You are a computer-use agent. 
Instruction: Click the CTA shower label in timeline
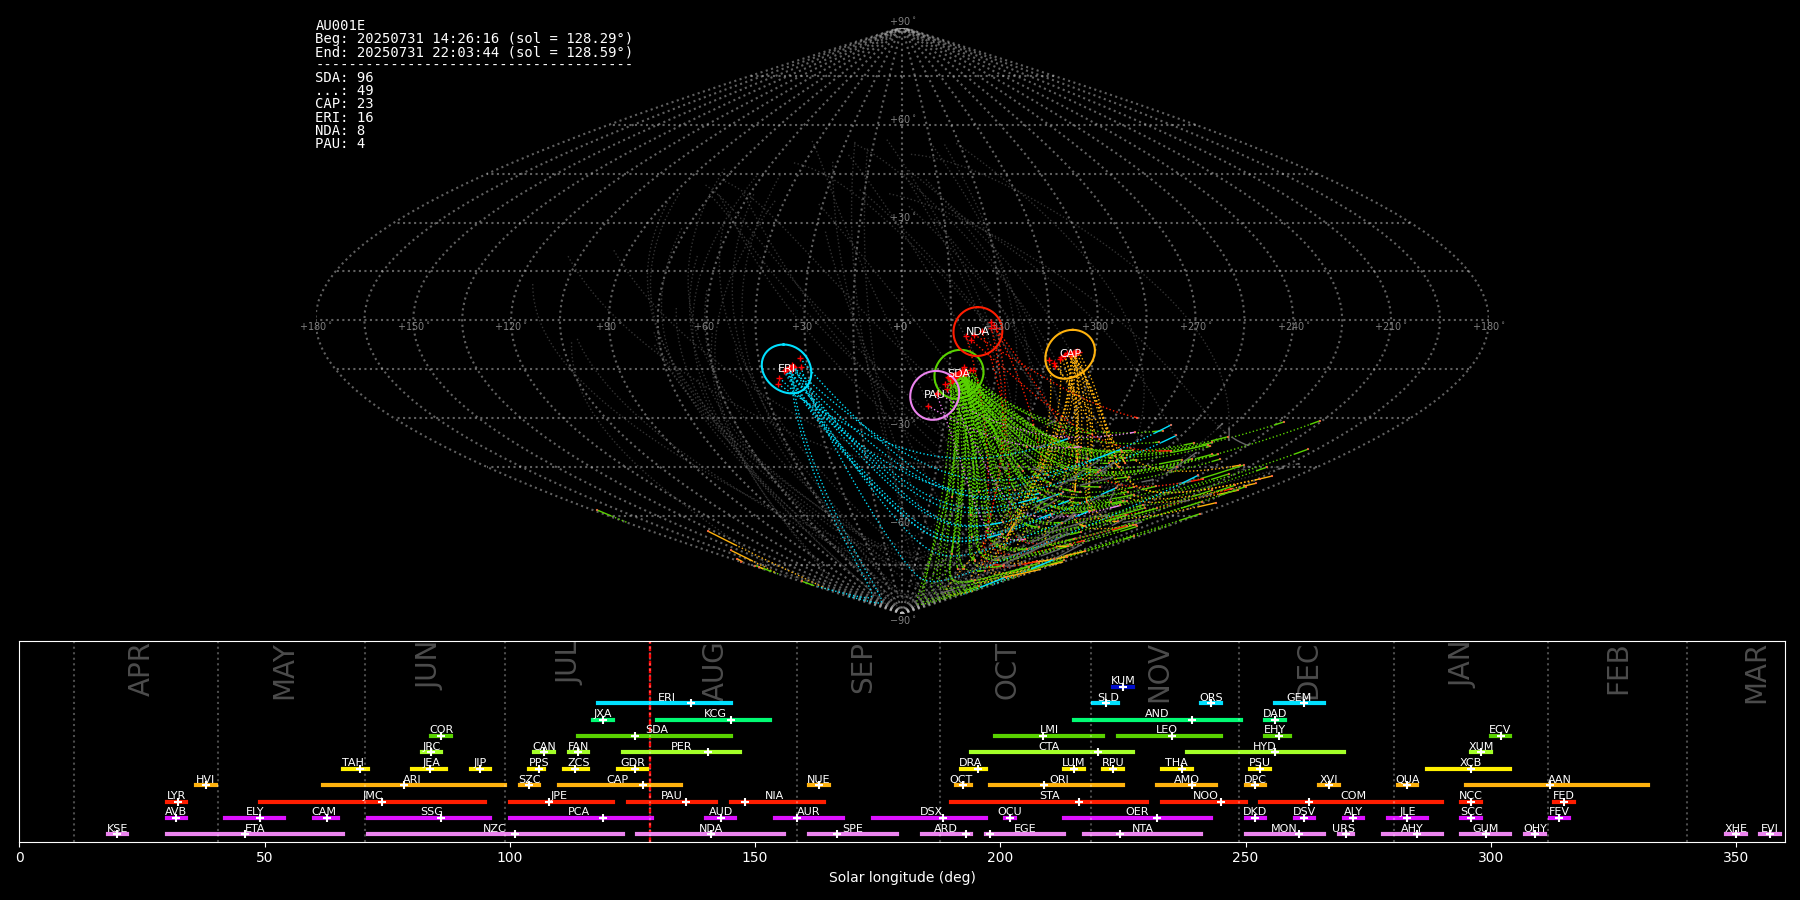coord(1048,747)
